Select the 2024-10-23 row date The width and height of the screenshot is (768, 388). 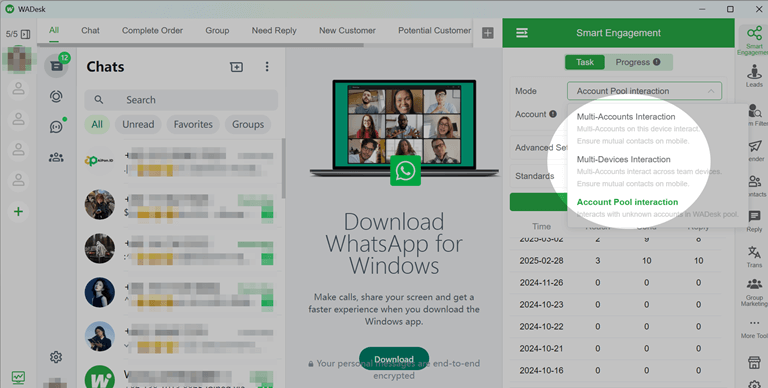[x=541, y=305]
